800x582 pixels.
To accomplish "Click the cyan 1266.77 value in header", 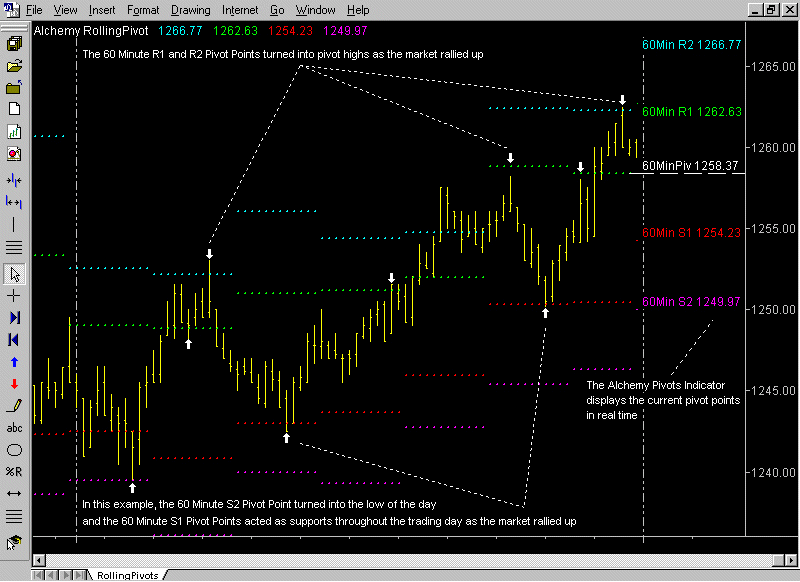I will 180,31.
